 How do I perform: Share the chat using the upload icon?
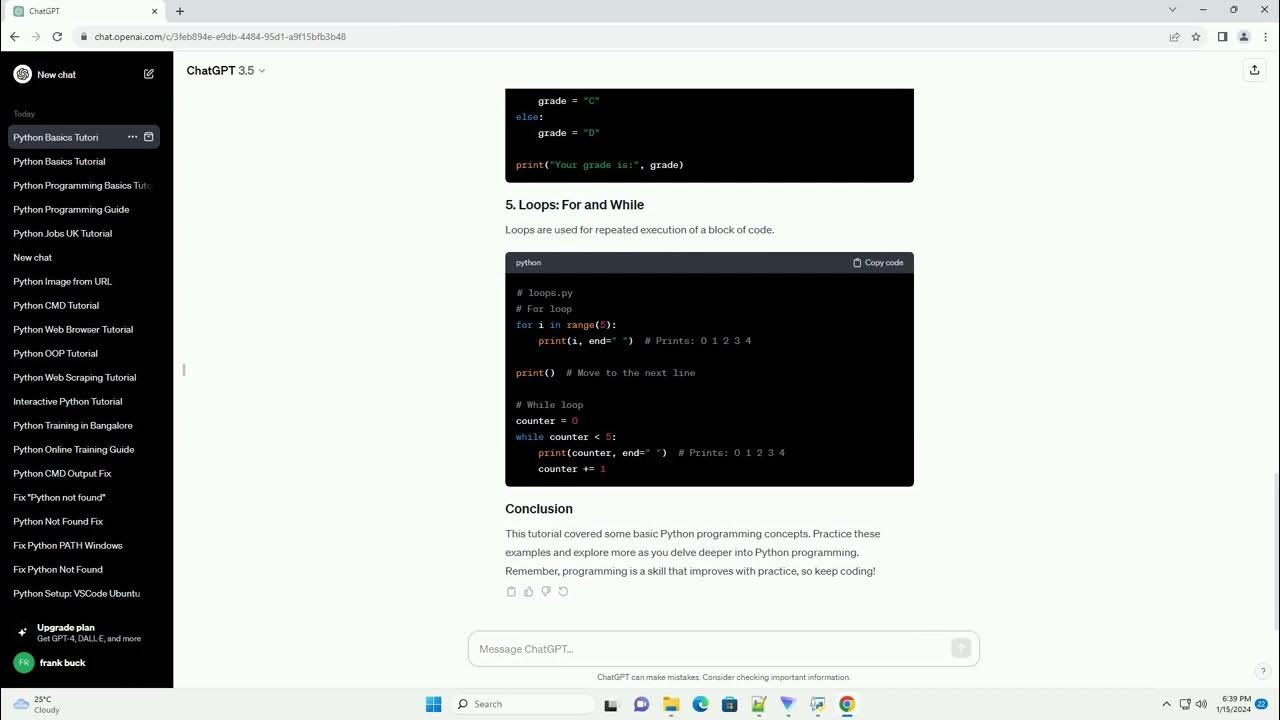coord(1254,70)
